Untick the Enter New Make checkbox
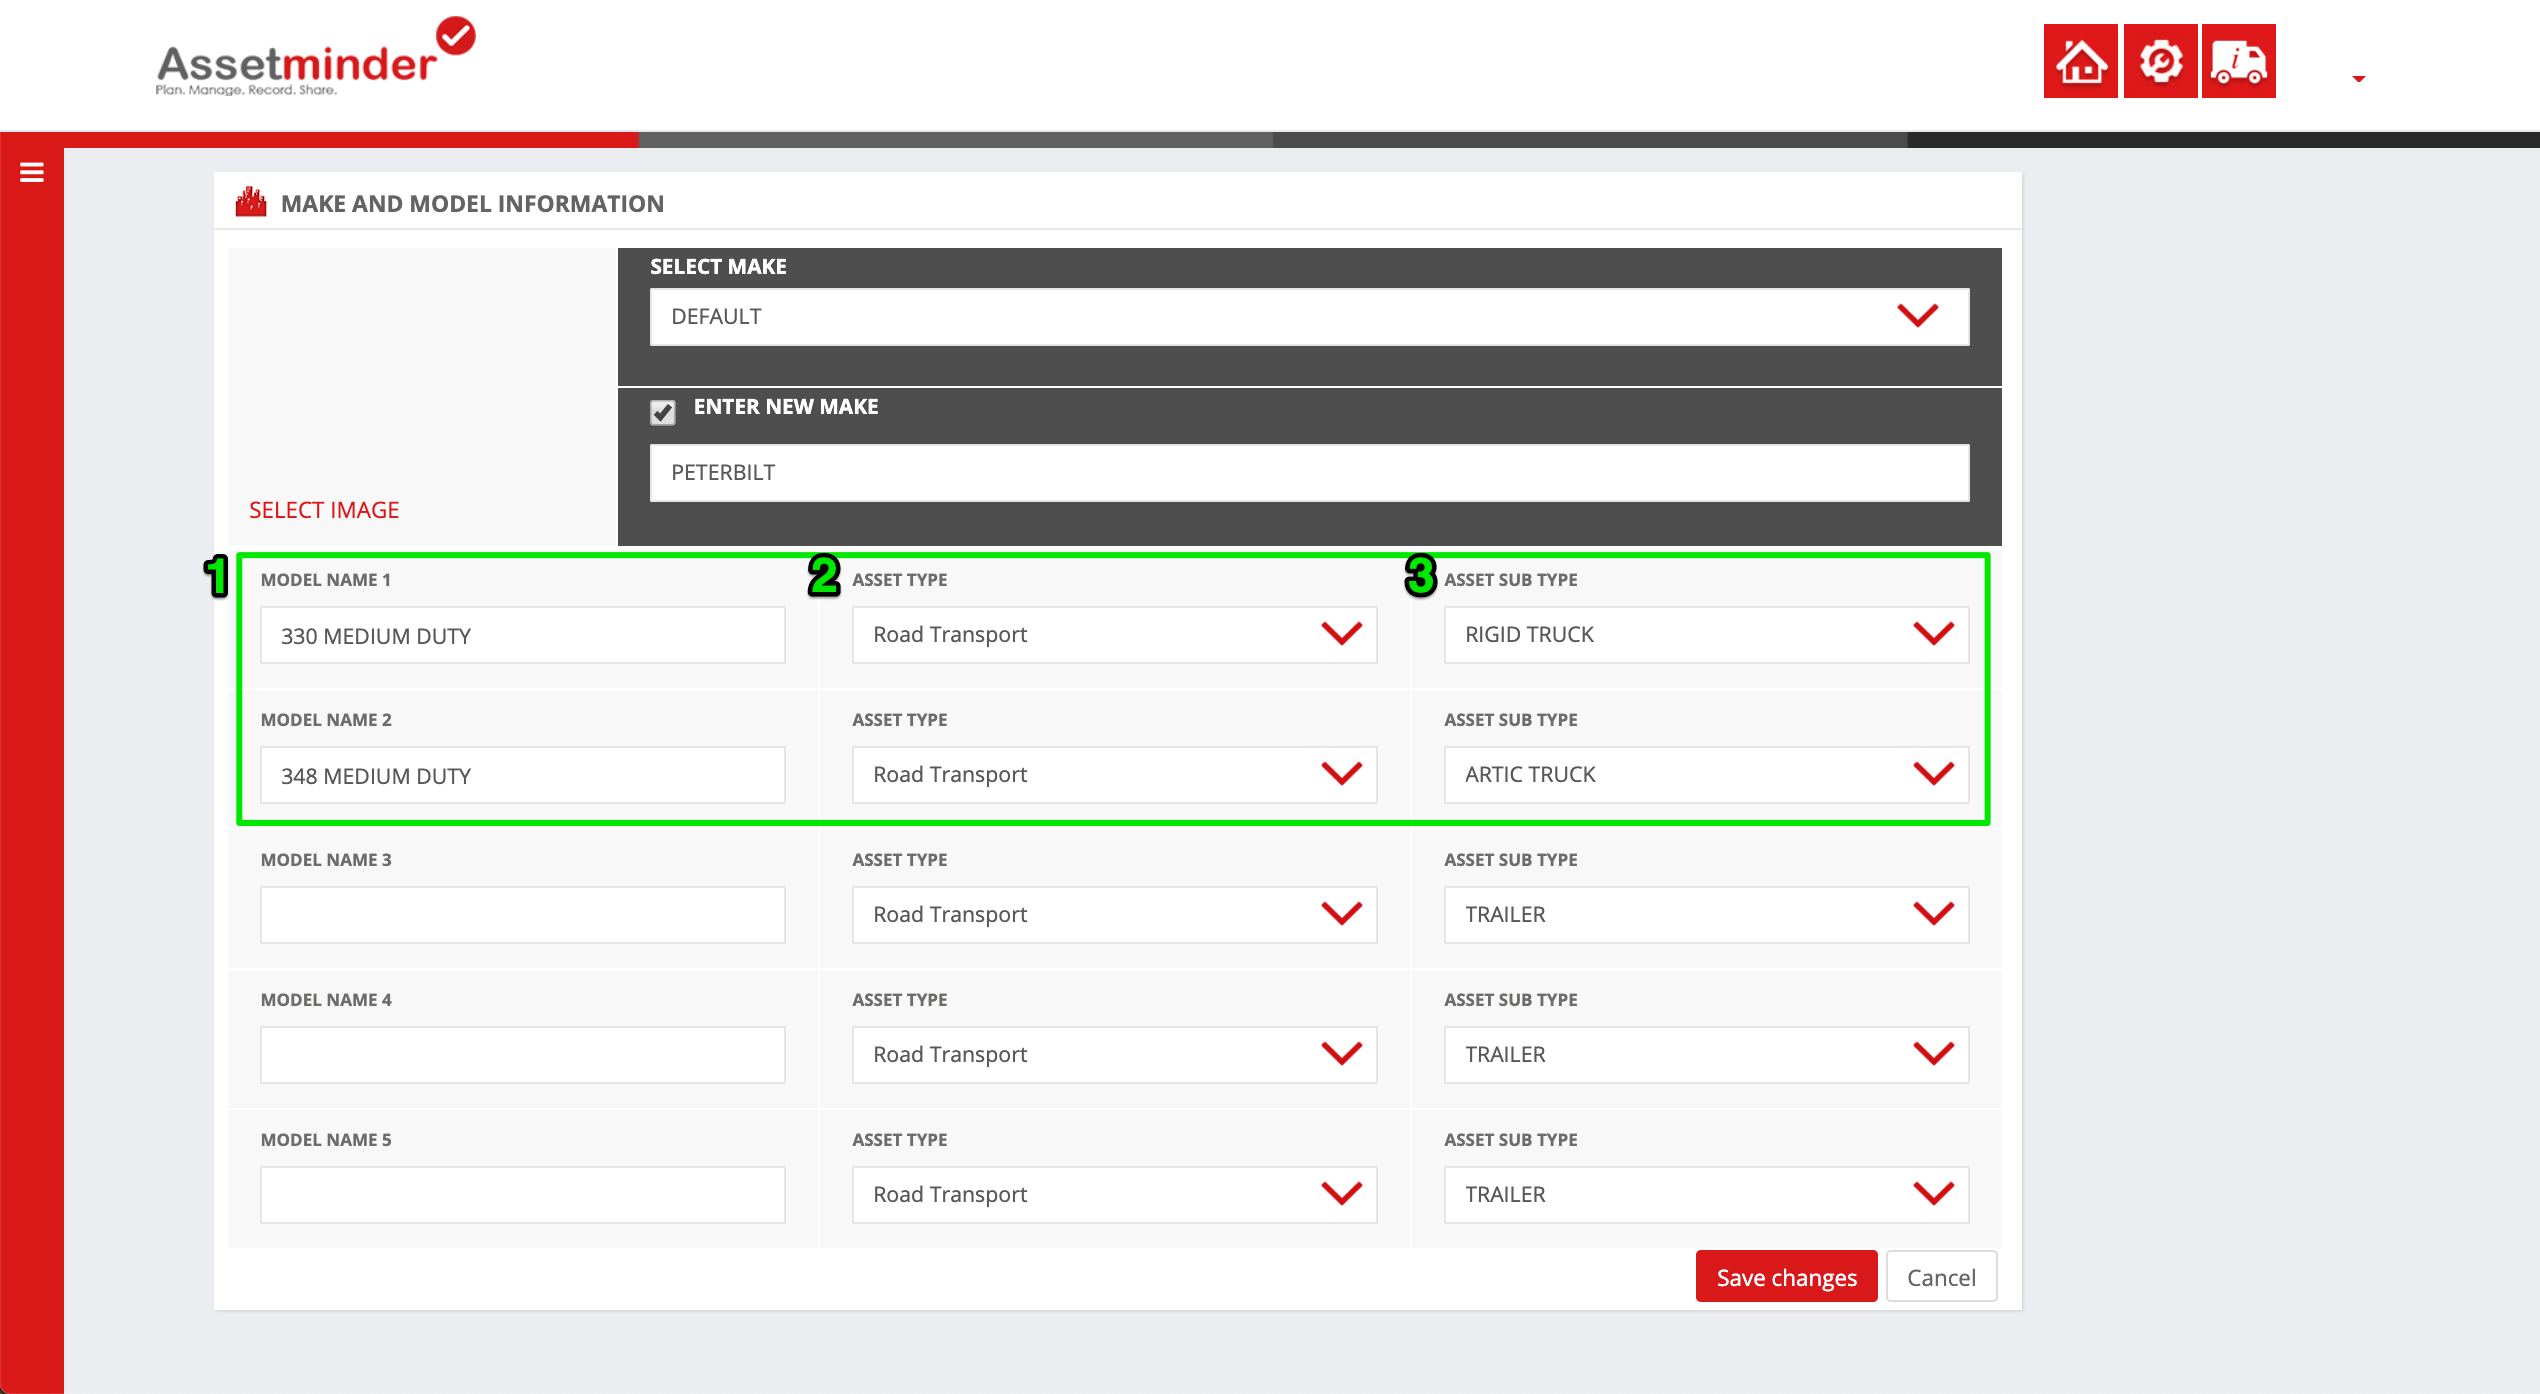 coord(663,412)
